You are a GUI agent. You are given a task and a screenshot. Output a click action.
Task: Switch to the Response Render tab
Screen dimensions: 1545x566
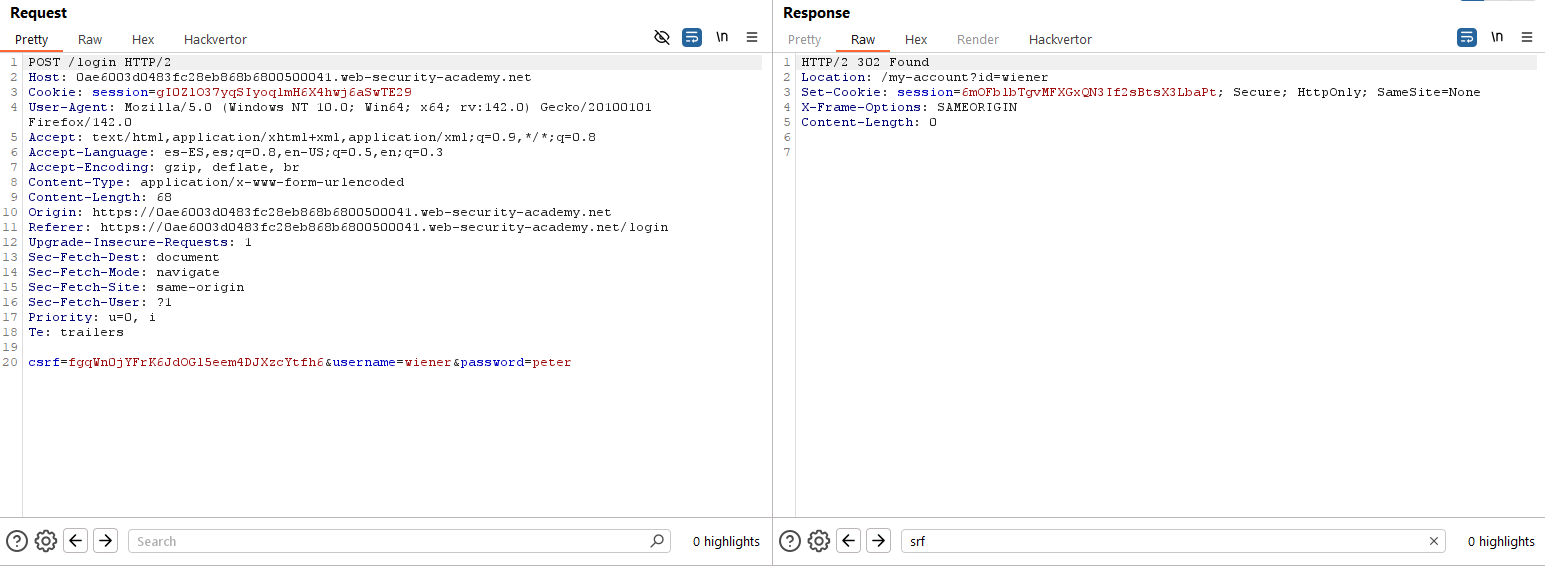[x=977, y=40]
